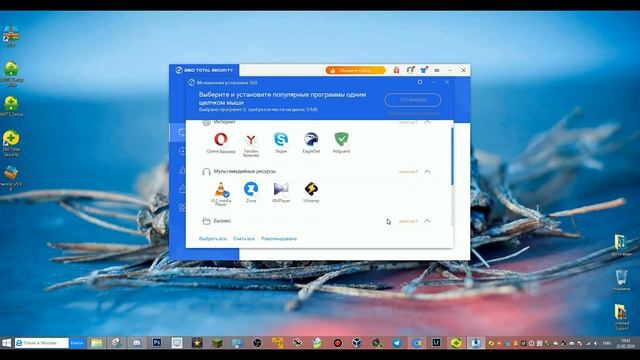Open Photoshop from taskbar
640x360 pixels.
(x=157, y=343)
